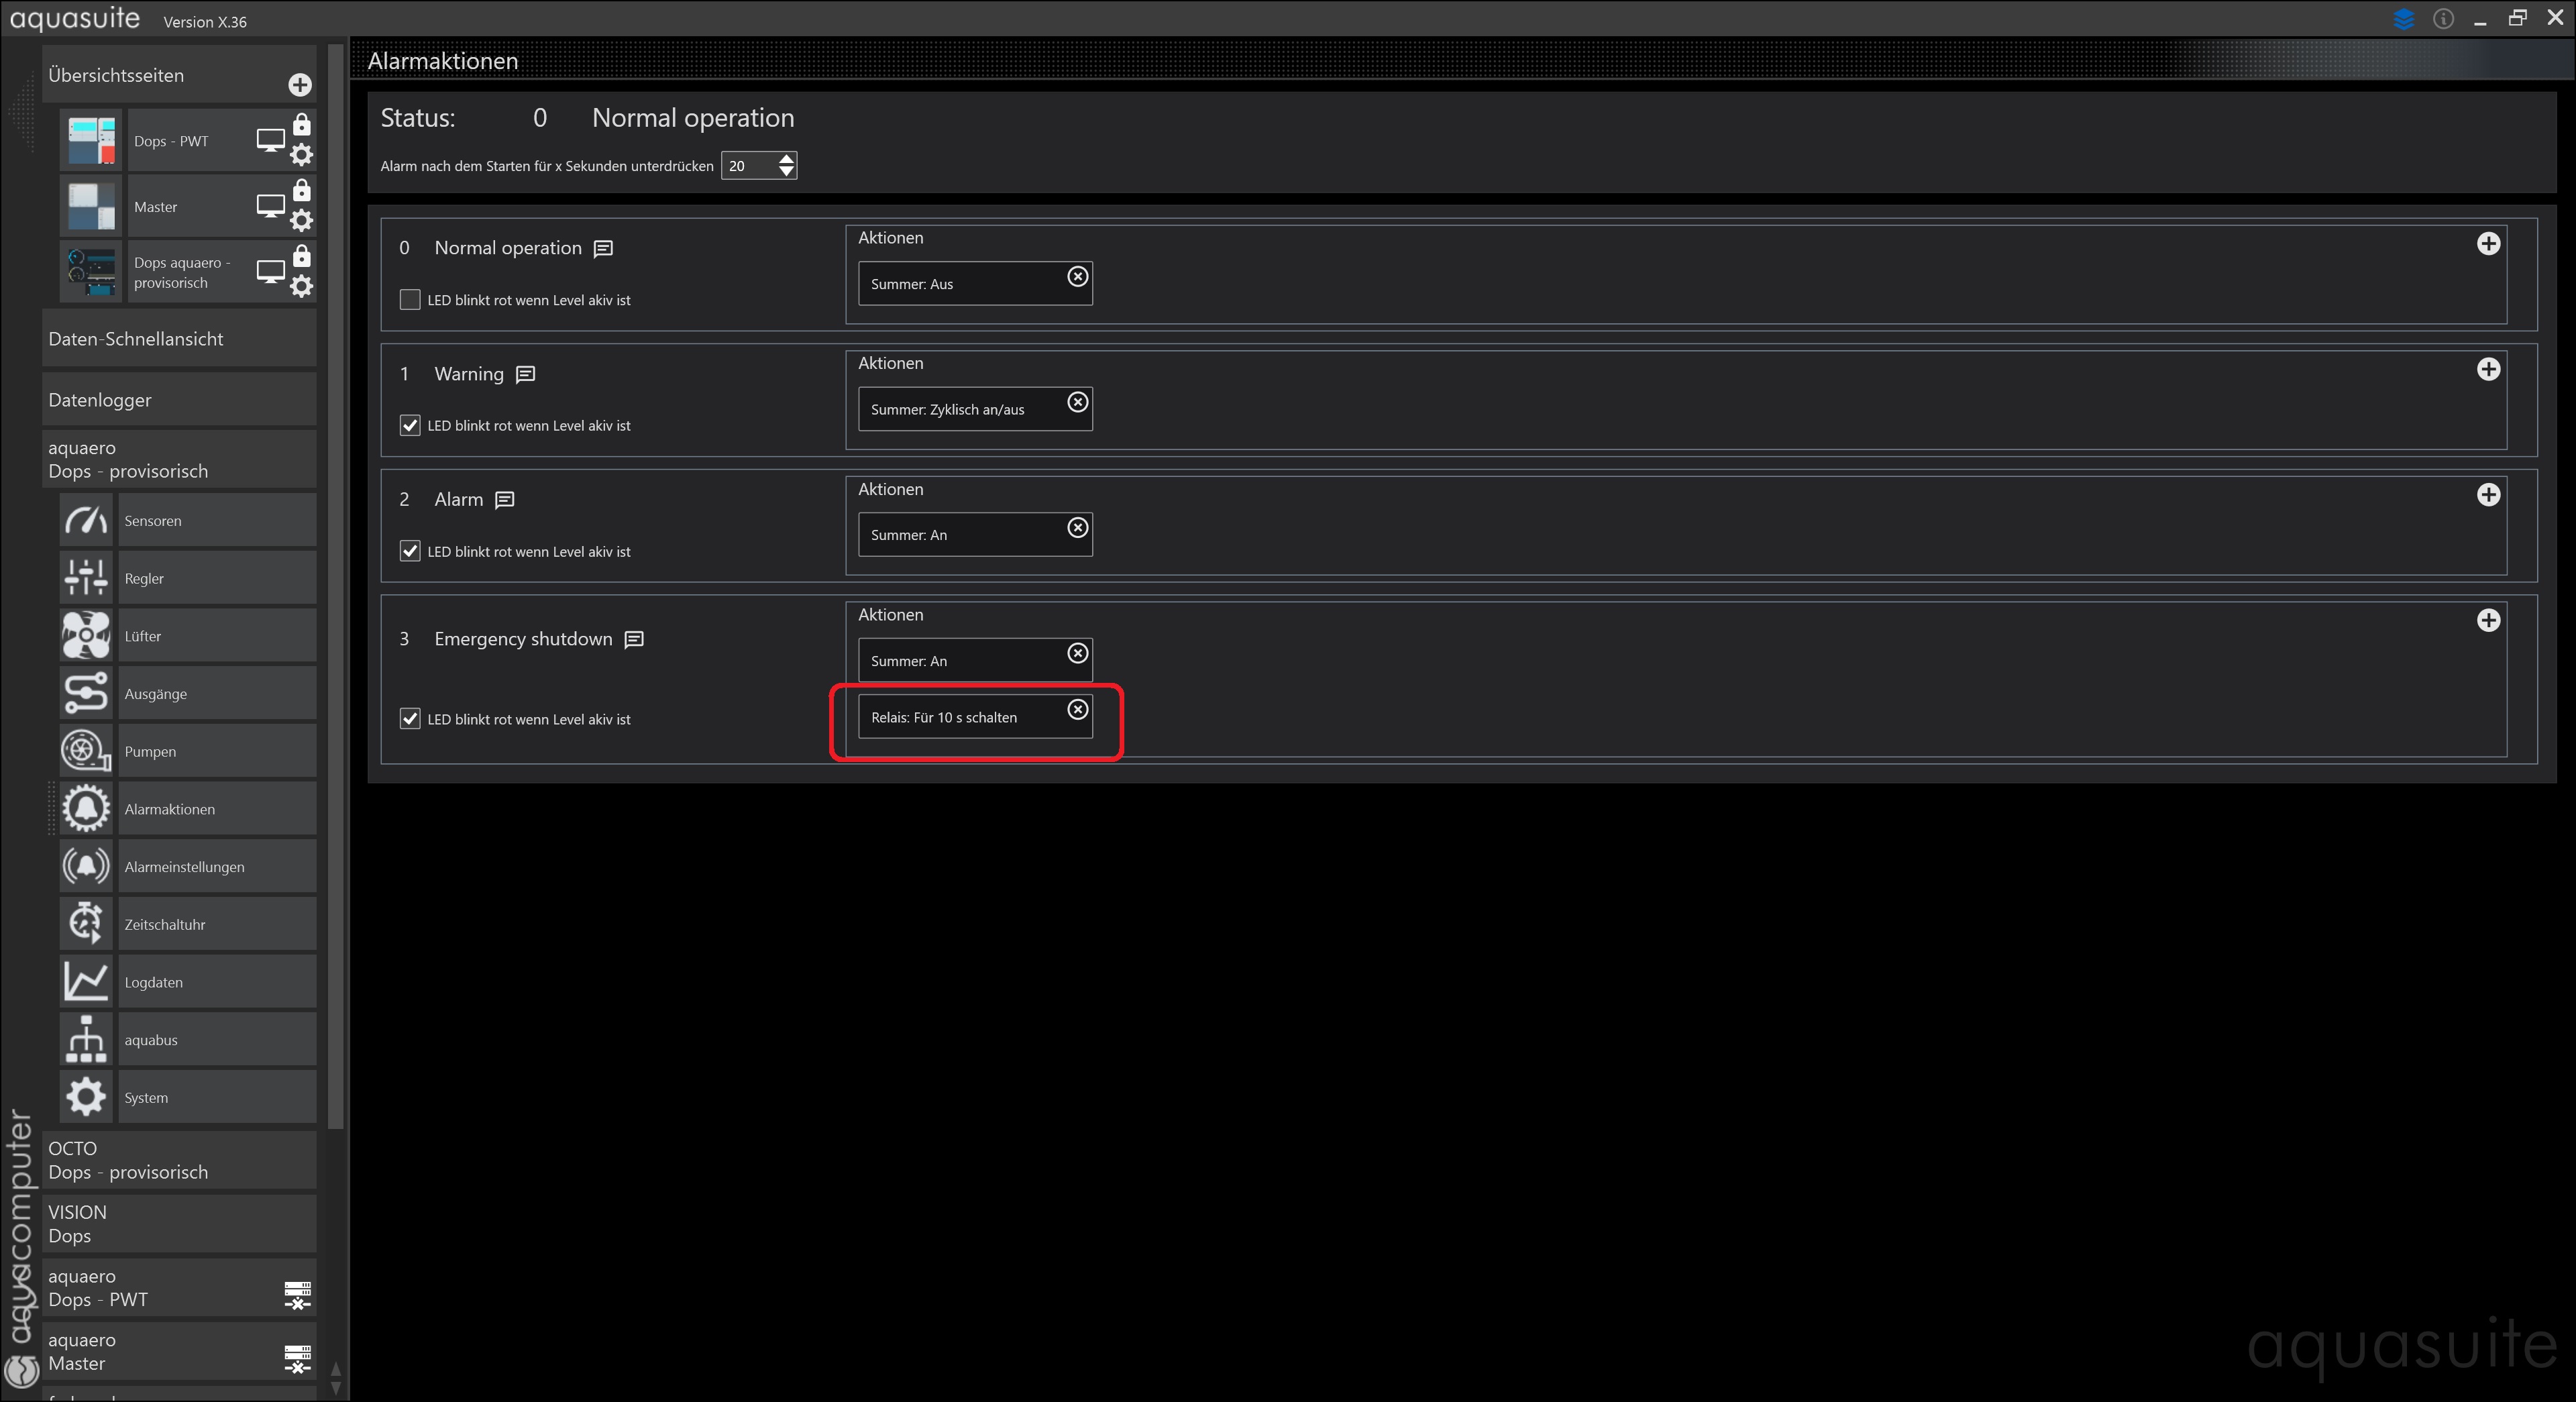Enable LED blink for Normal operation
Screen dimensions: 2576x1402
coord(410,300)
